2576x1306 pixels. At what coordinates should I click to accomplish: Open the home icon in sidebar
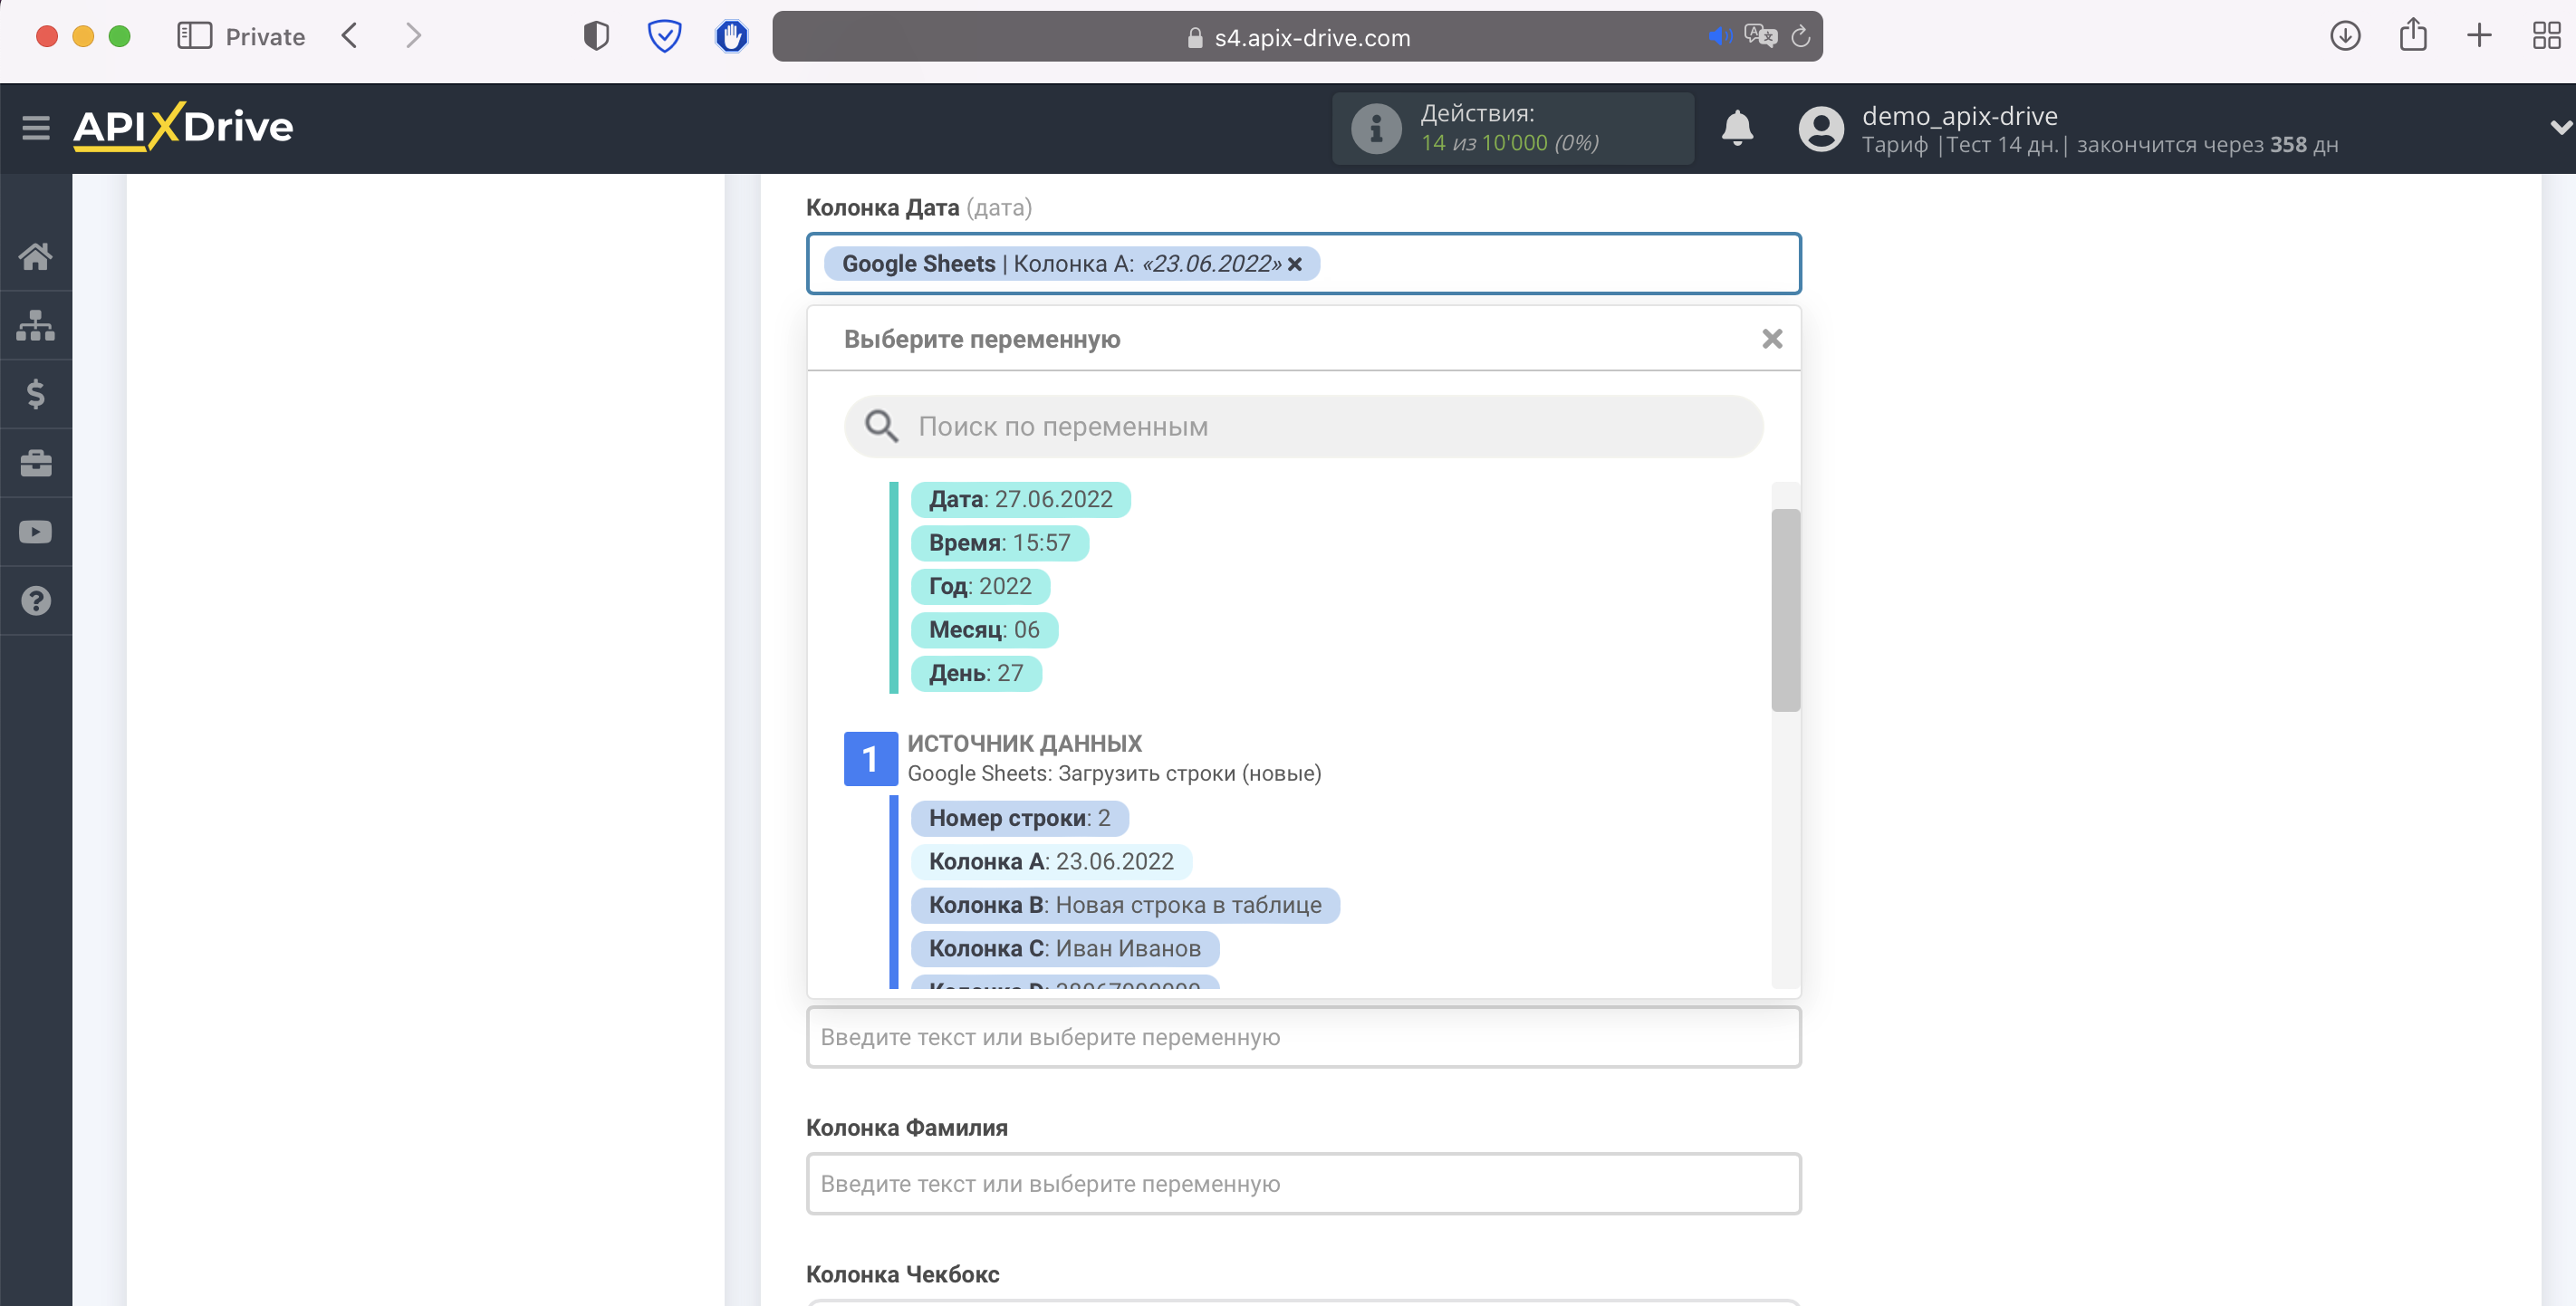tap(36, 257)
